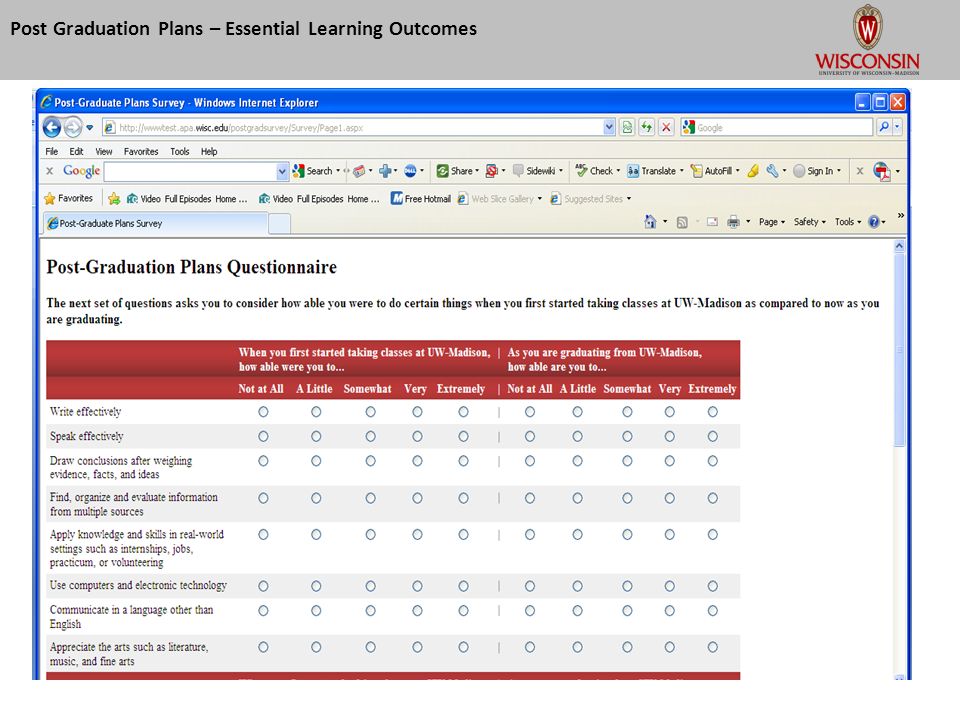
Task: Open the Tools menu in menu bar
Action: (179, 151)
